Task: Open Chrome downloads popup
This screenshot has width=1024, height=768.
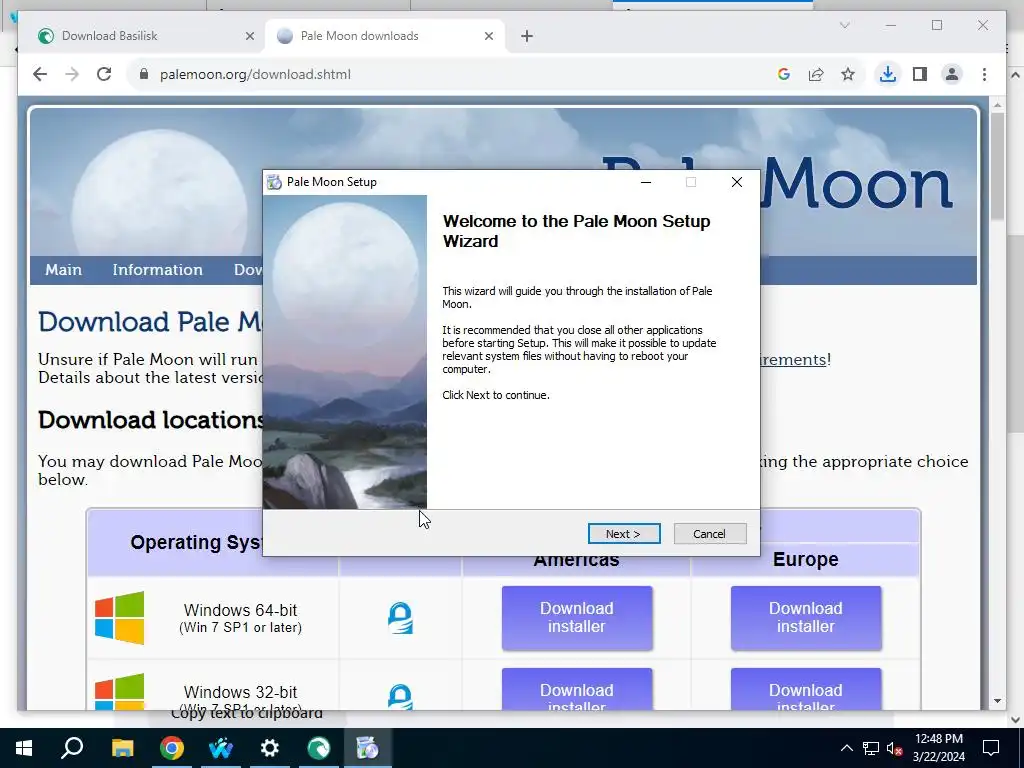Action: coord(888,74)
